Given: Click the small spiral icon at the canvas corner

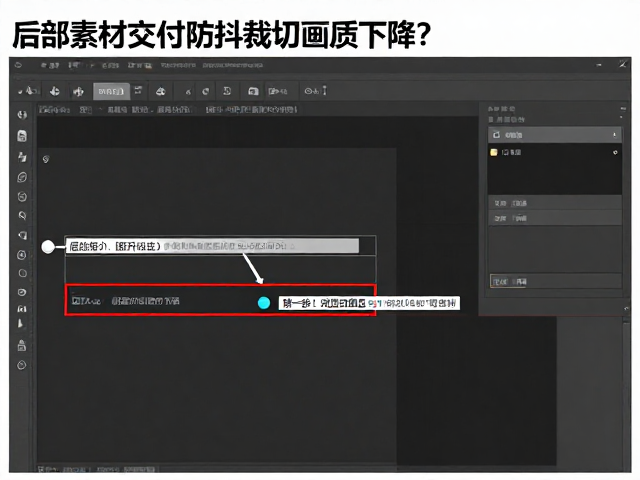Looking at the screenshot, I should (46, 159).
